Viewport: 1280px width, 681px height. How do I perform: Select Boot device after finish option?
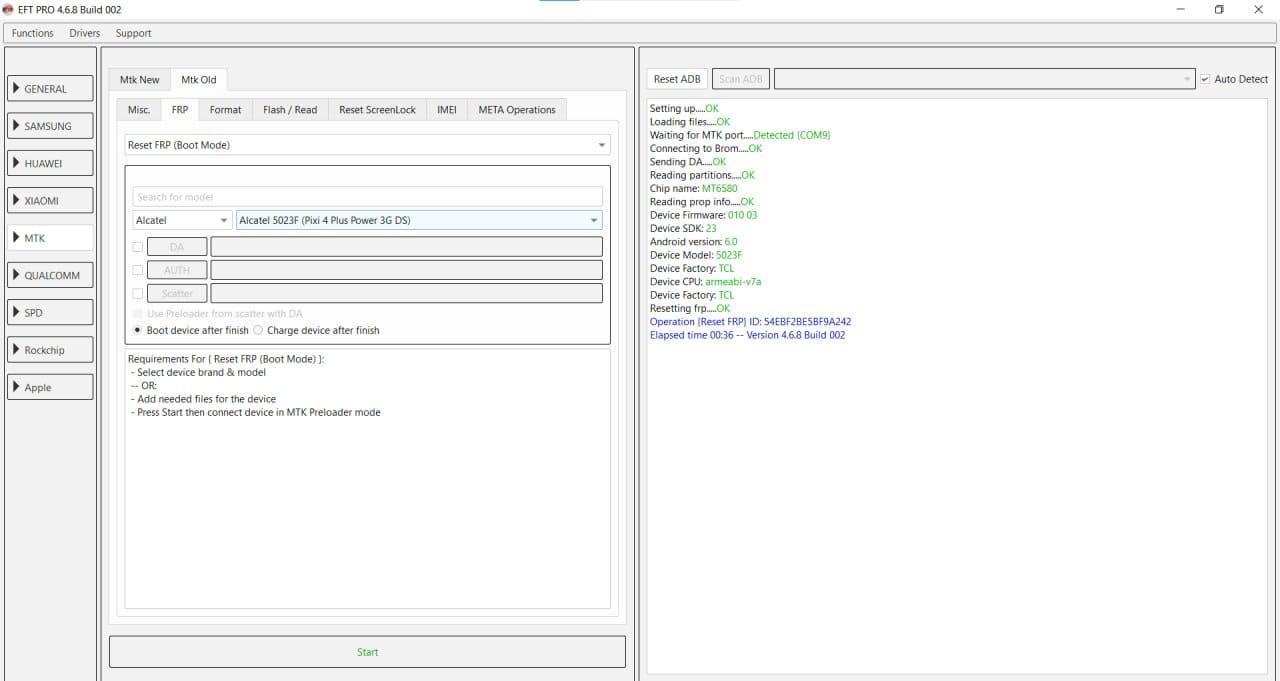[x=138, y=330]
